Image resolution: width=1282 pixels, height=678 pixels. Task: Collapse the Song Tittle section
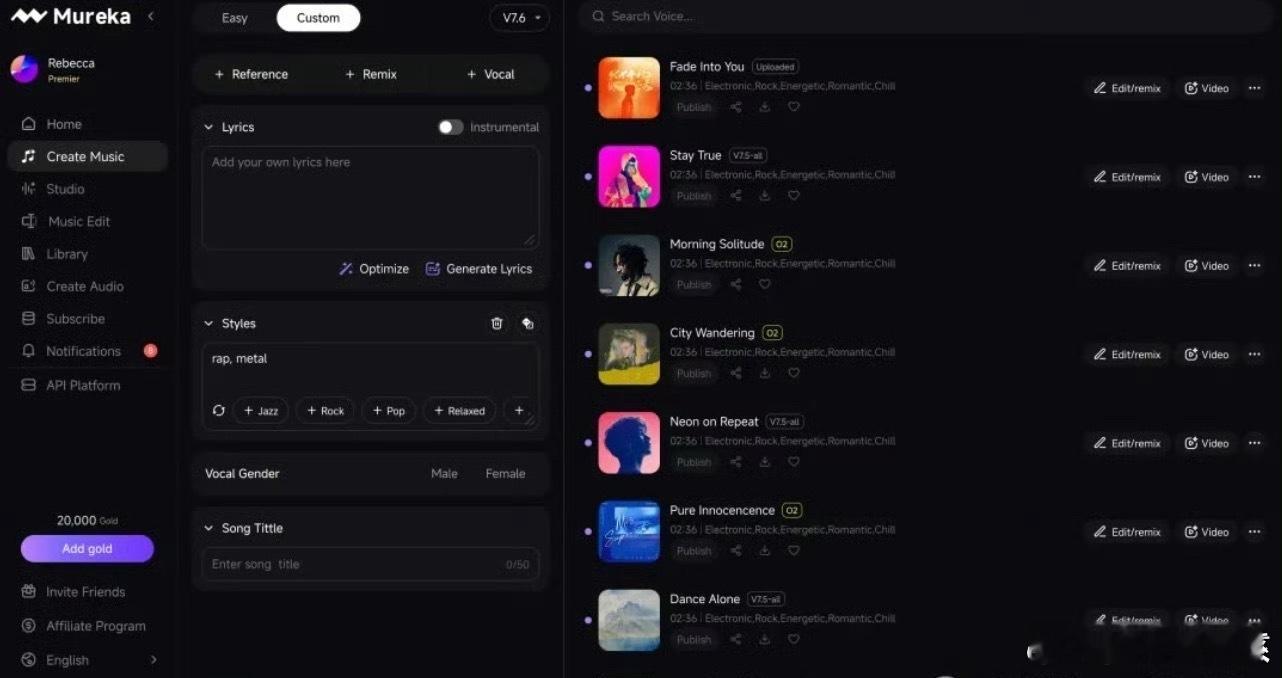tap(208, 528)
